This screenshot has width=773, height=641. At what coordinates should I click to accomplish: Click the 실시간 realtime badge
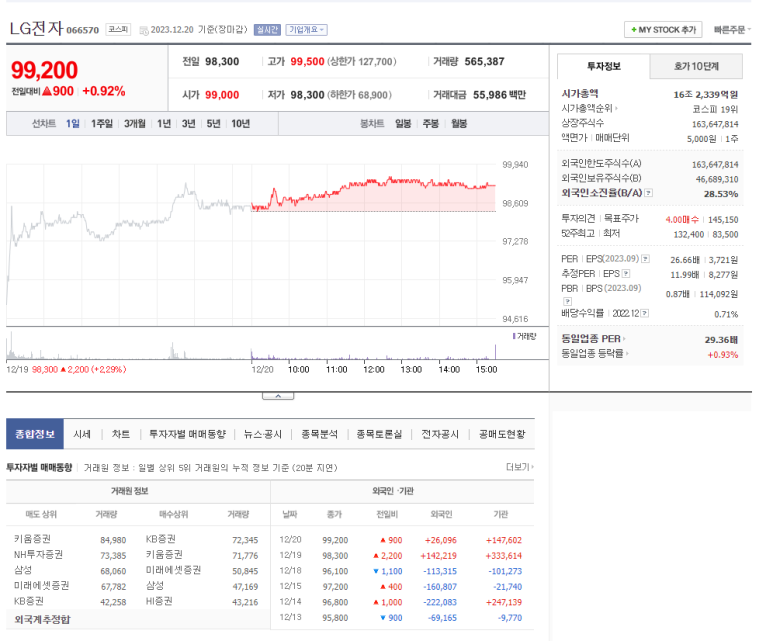pyautogui.click(x=267, y=30)
